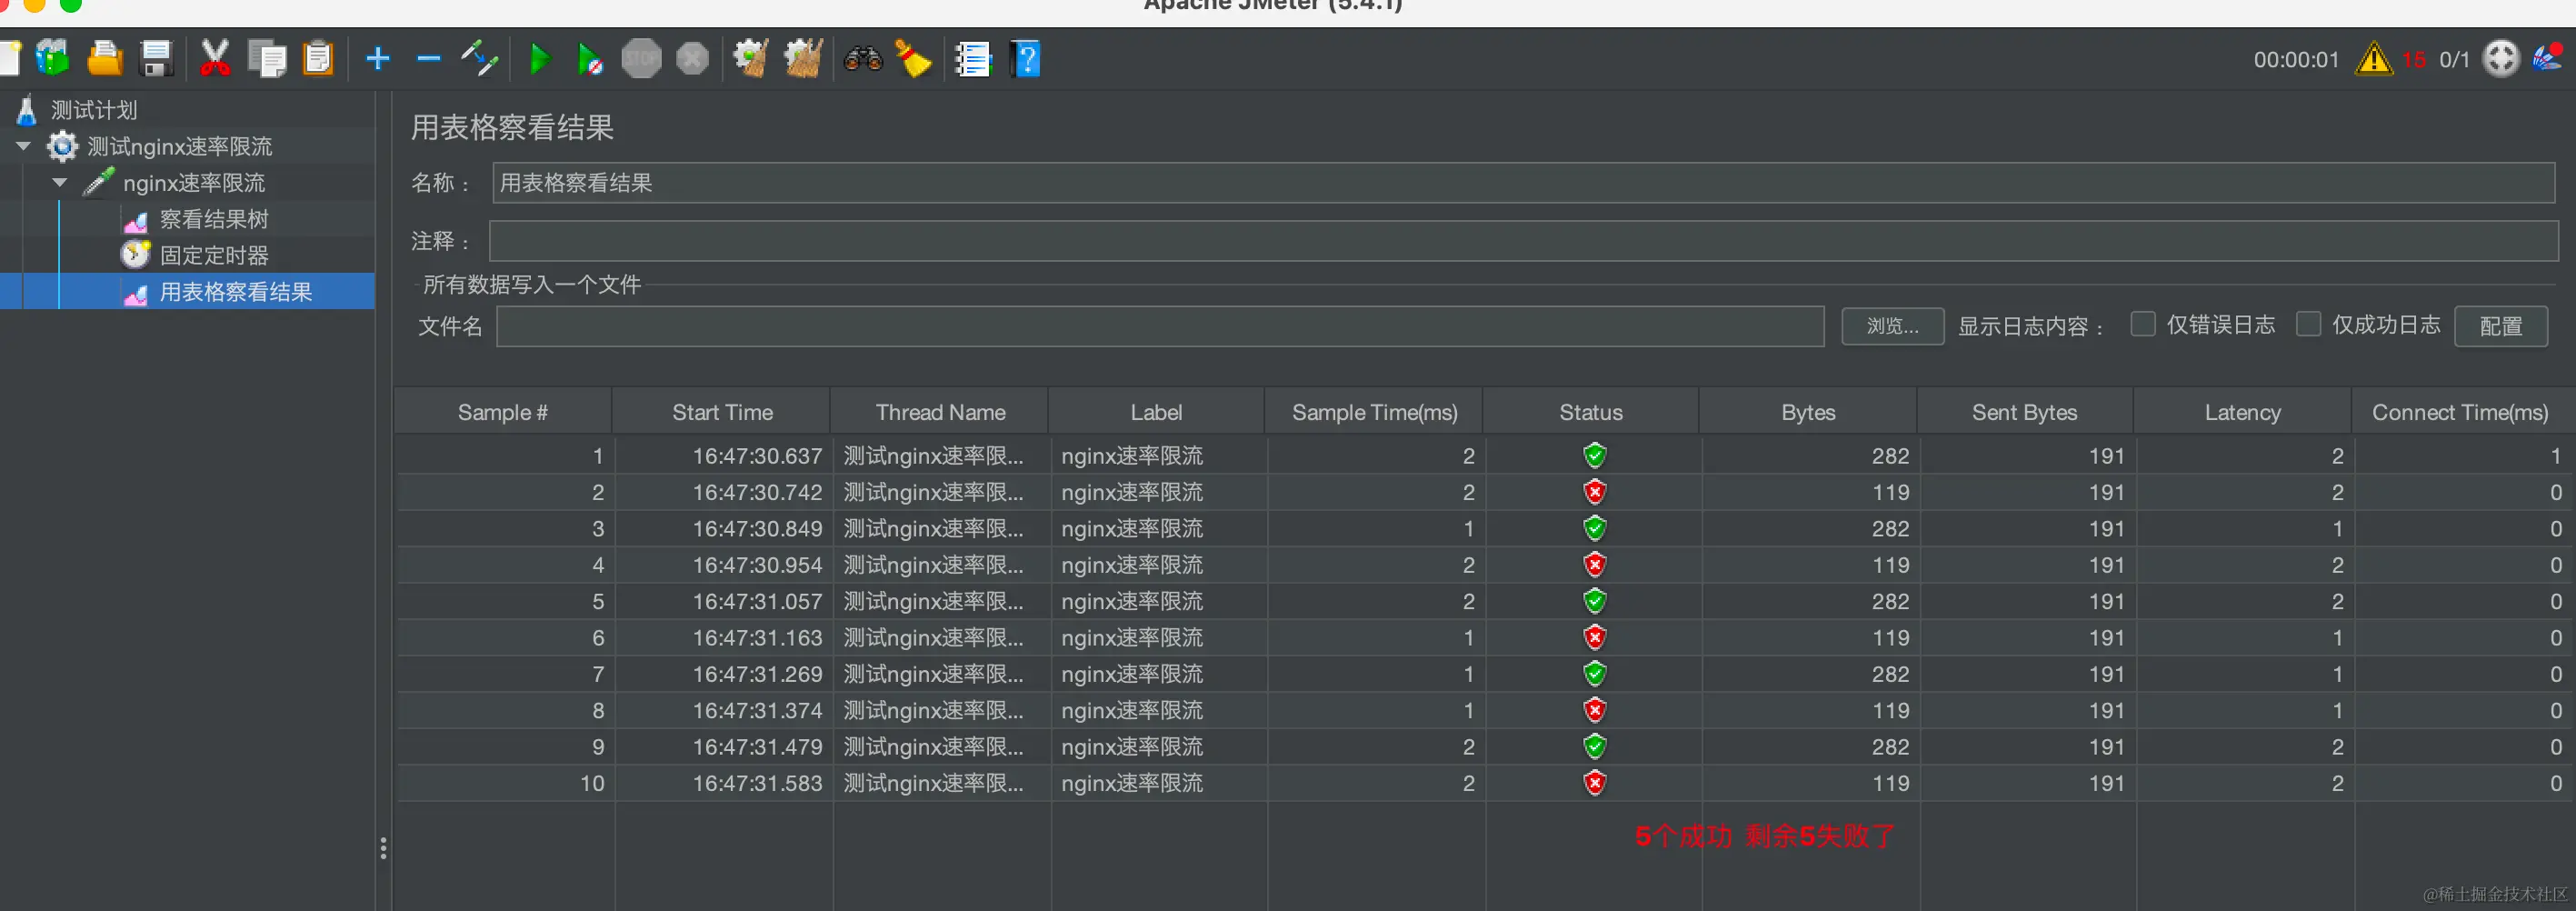Image resolution: width=2576 pixels, height=911 pixels.
Task: Open Search with the binoculars icon
Action: [863, 59]
